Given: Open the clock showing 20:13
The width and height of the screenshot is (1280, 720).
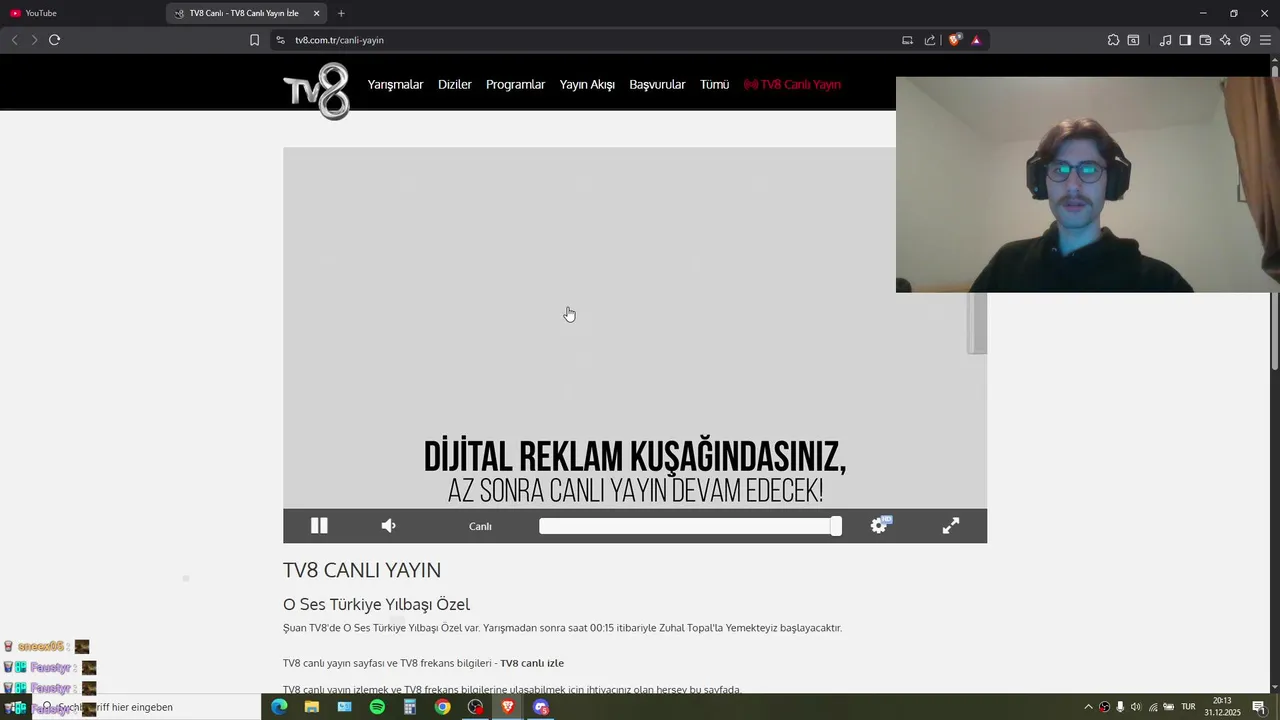Looking at the screenshot, I should (1222, 707).
